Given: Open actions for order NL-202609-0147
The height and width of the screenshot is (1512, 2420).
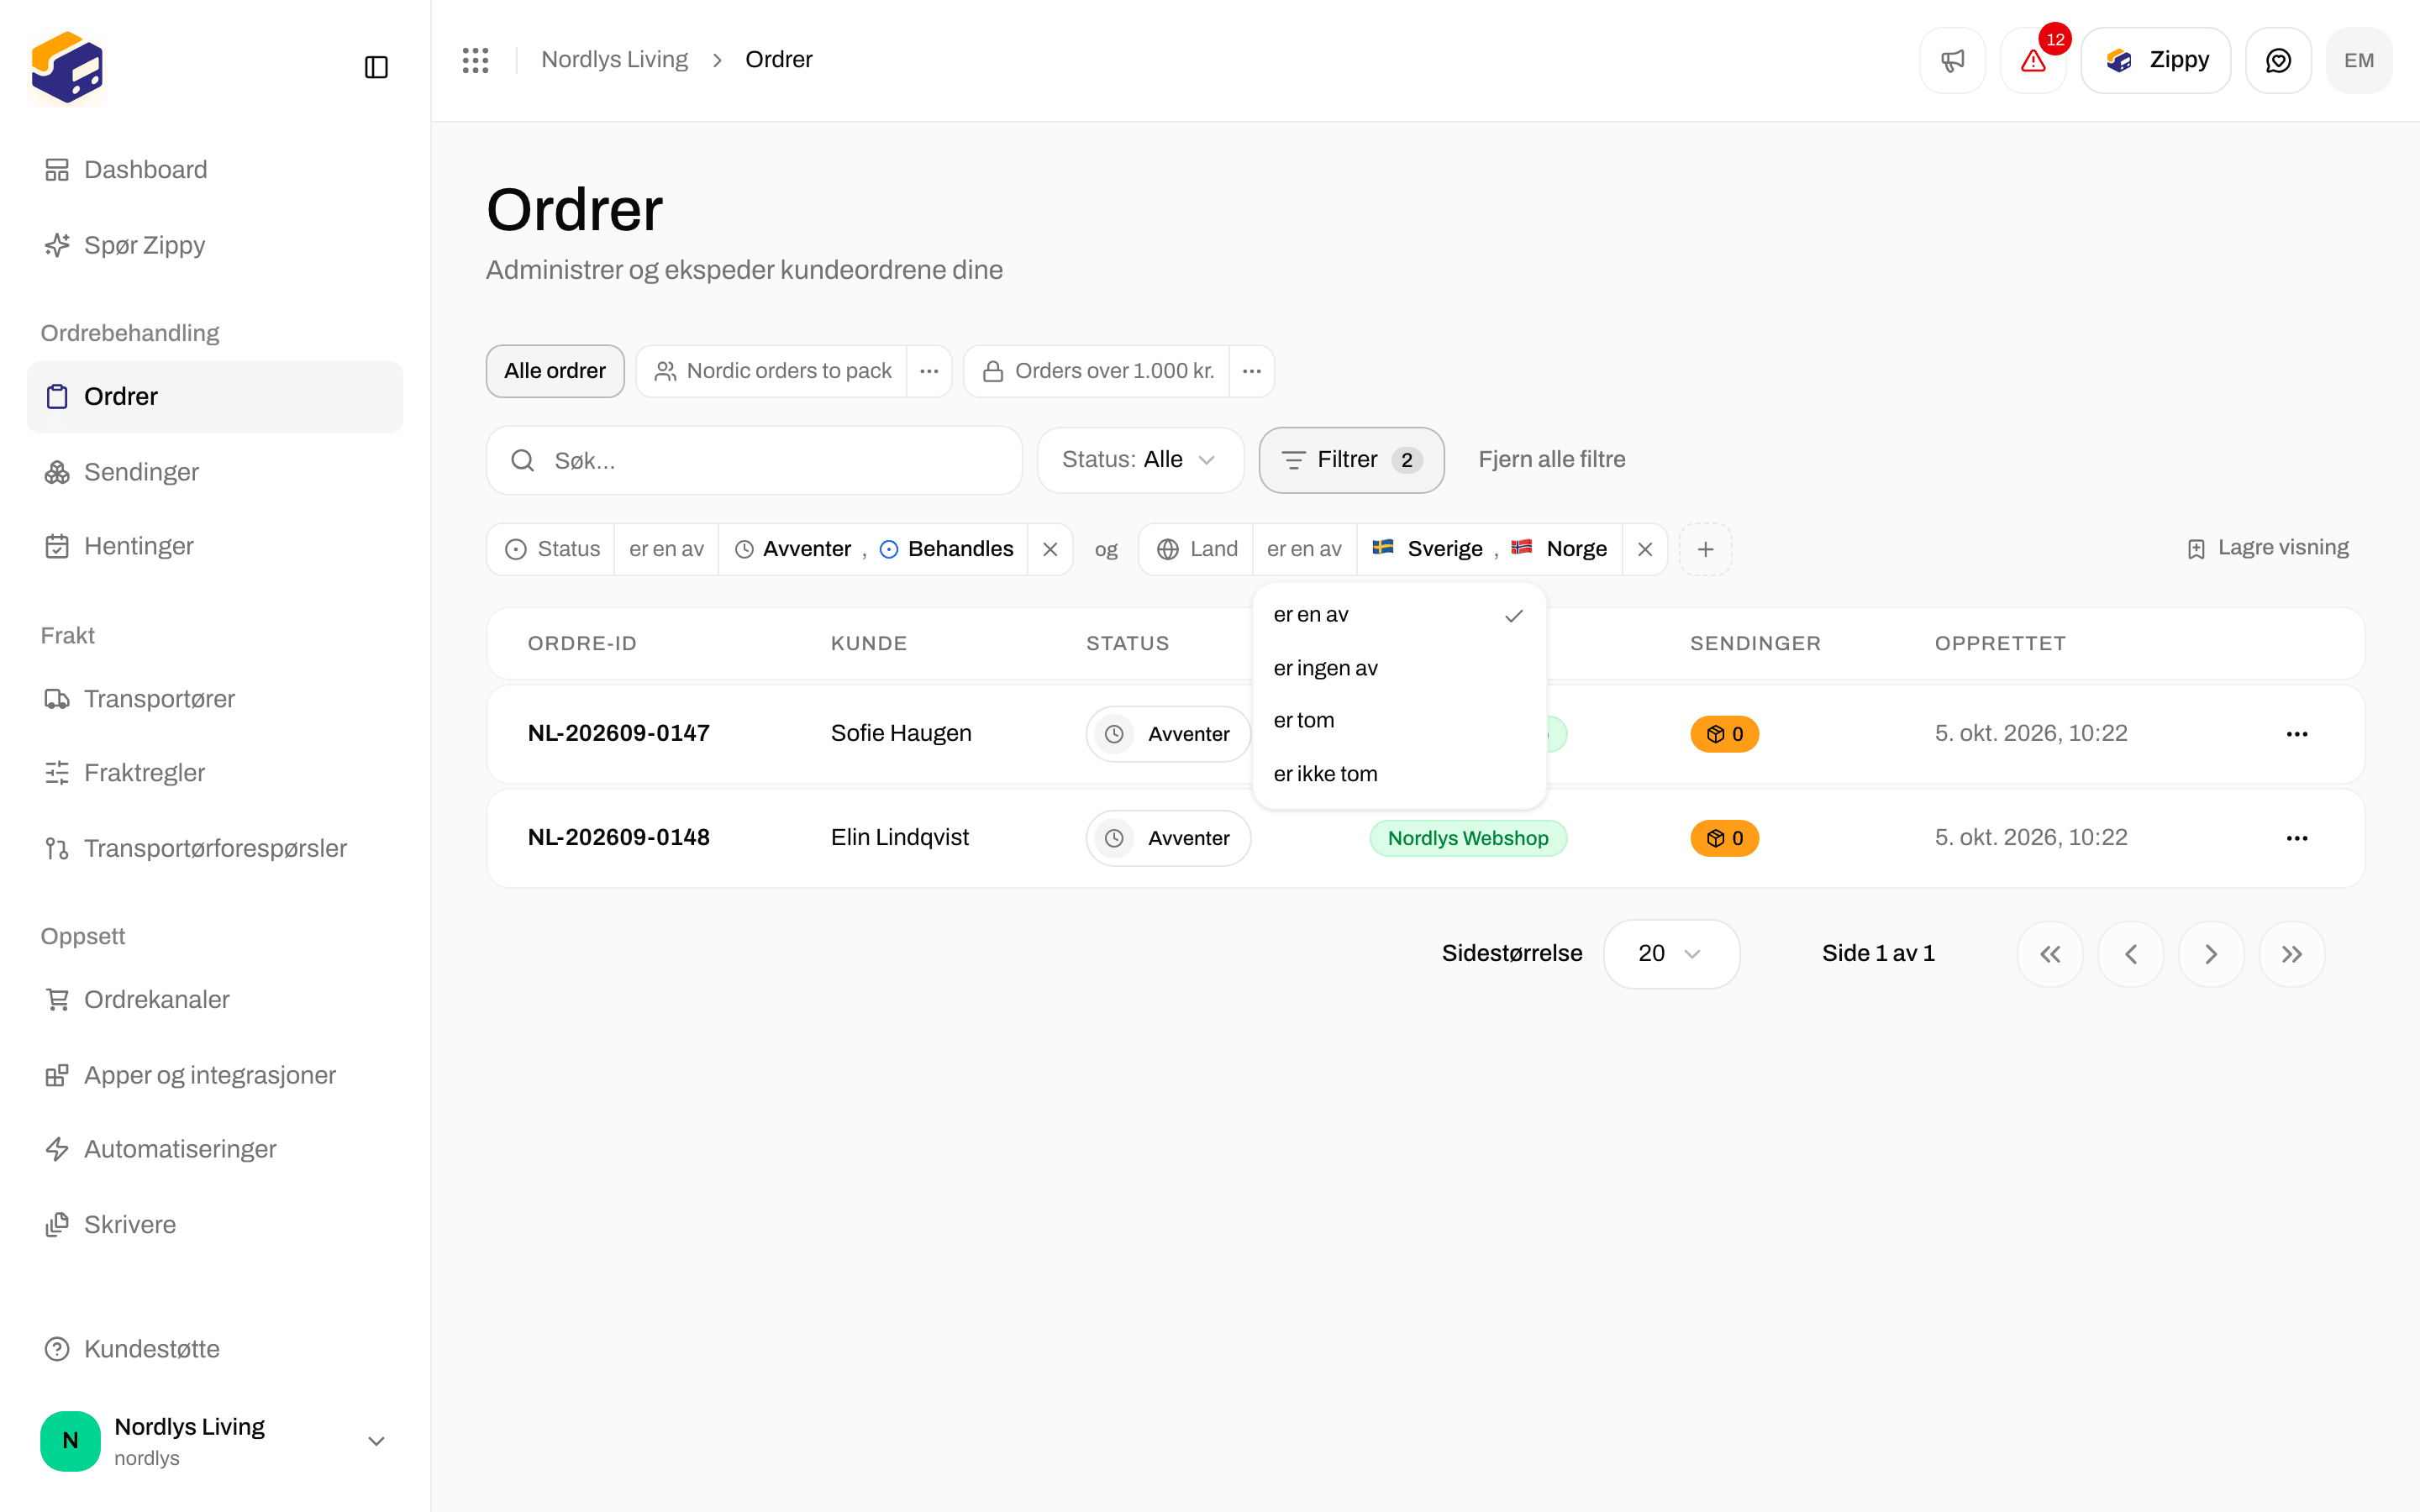Looking at the screenshot, I should click(2297, 734).
